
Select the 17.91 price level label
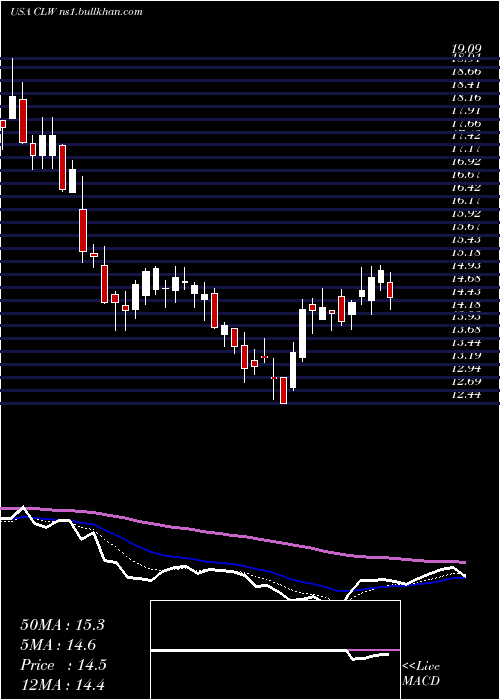tap(466, 110)
